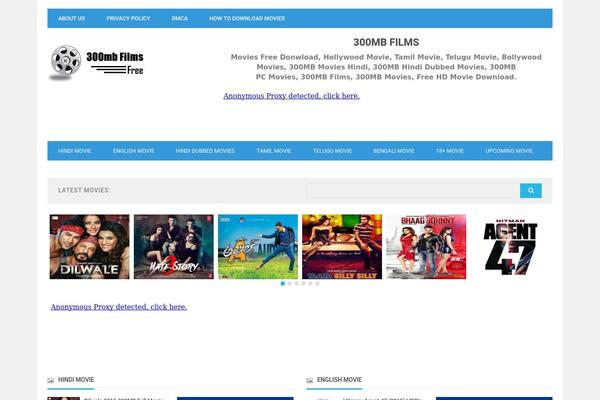This screenshot has width=600, height=400.
Task: Select the first carousel pagination dot
Action: coord(283,284)
